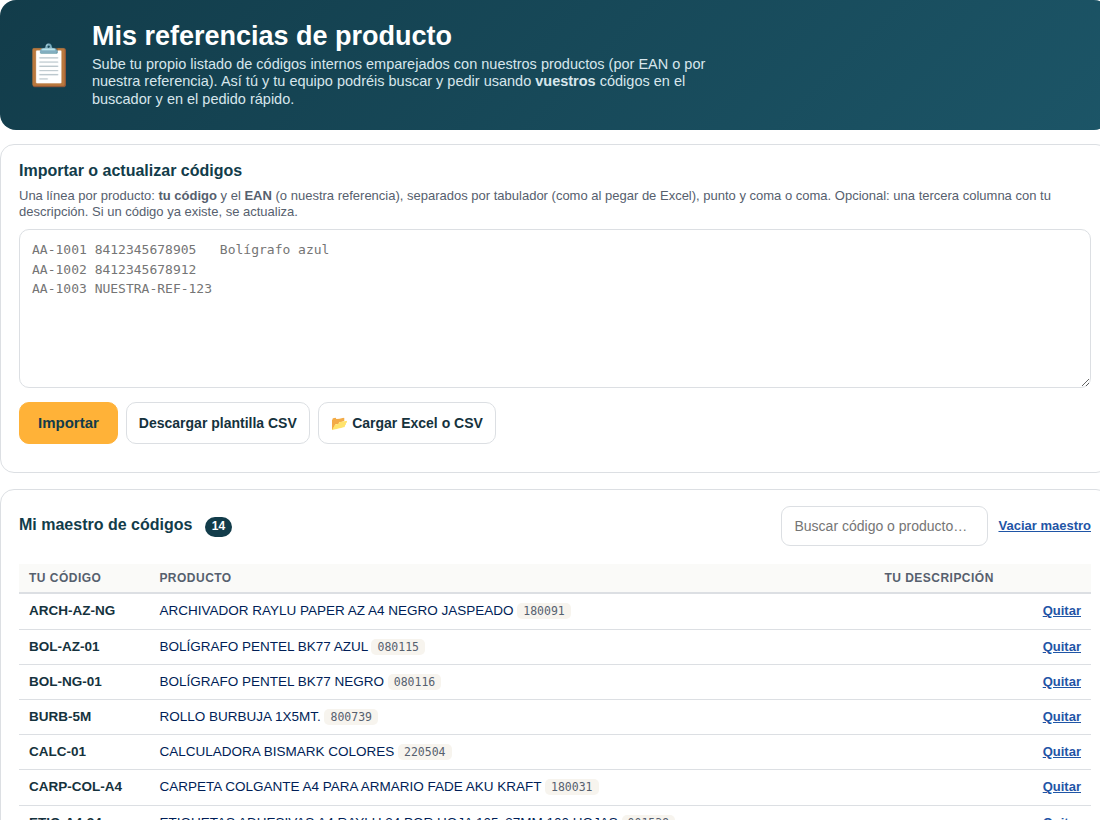Open the Cargar Excel o CSV button
The height and width of the screenshot is (820, 1100).
click(x=407, y=423)
